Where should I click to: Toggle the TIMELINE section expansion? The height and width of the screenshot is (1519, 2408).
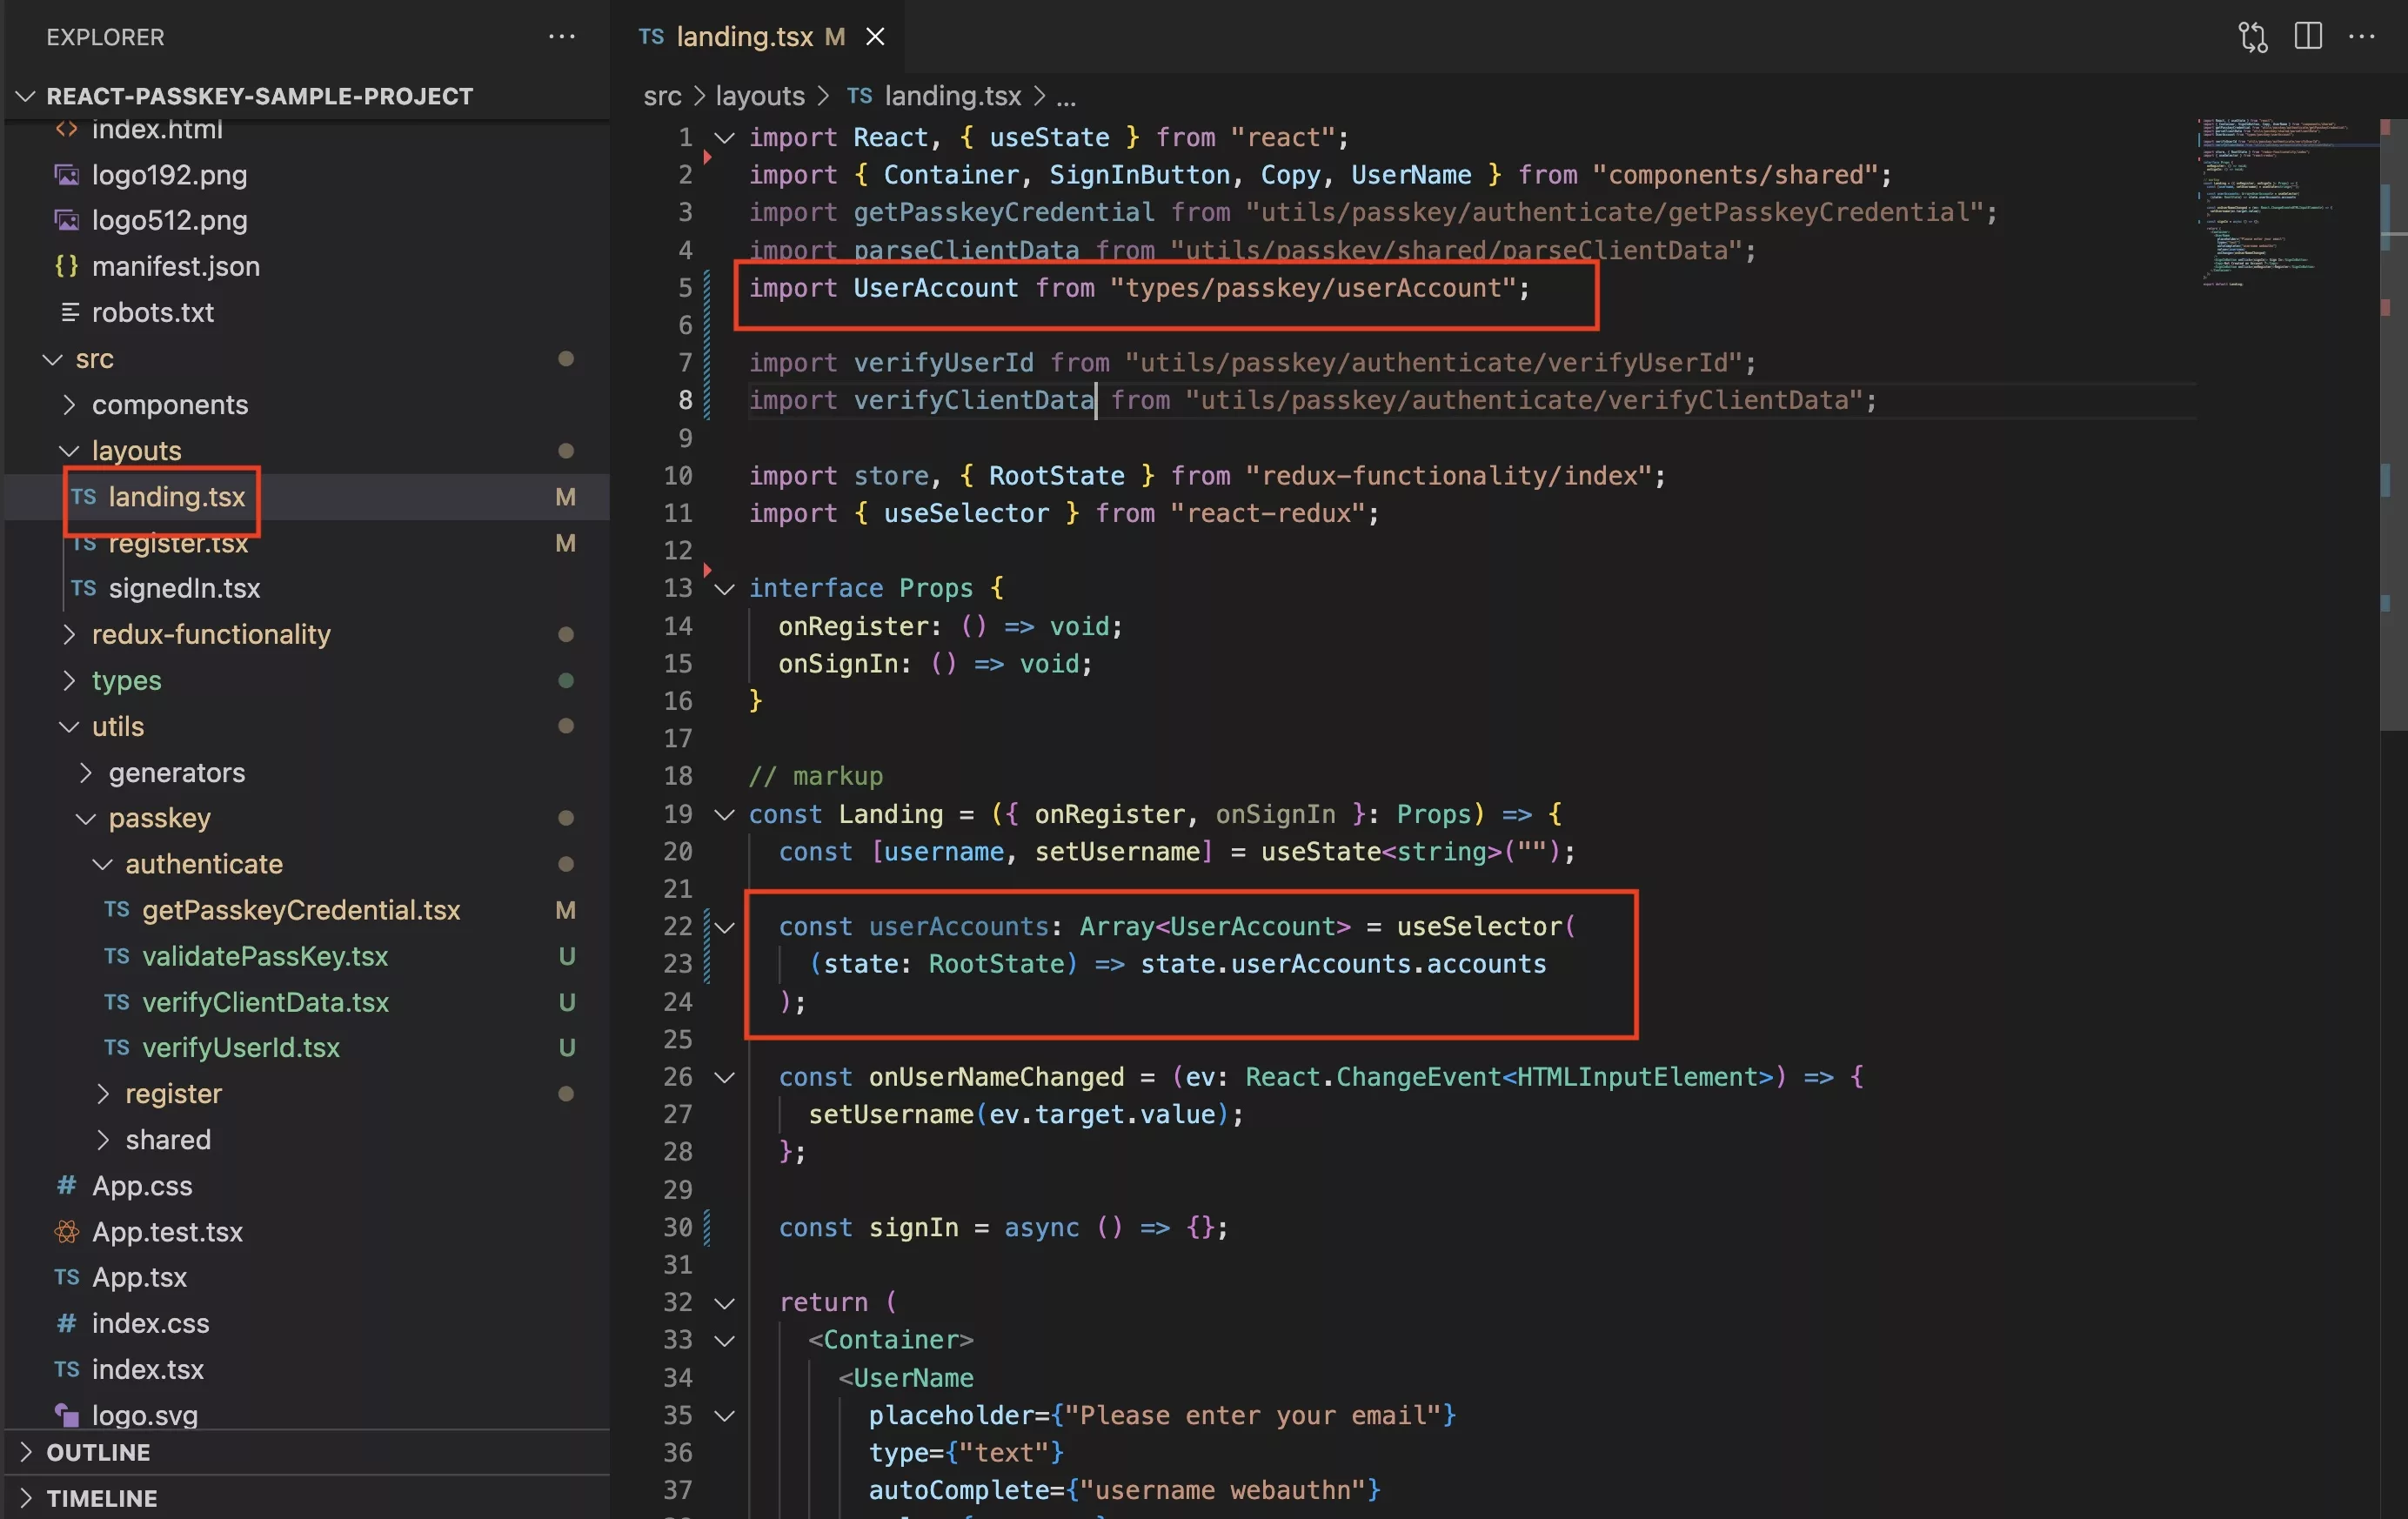[100, 1496]
